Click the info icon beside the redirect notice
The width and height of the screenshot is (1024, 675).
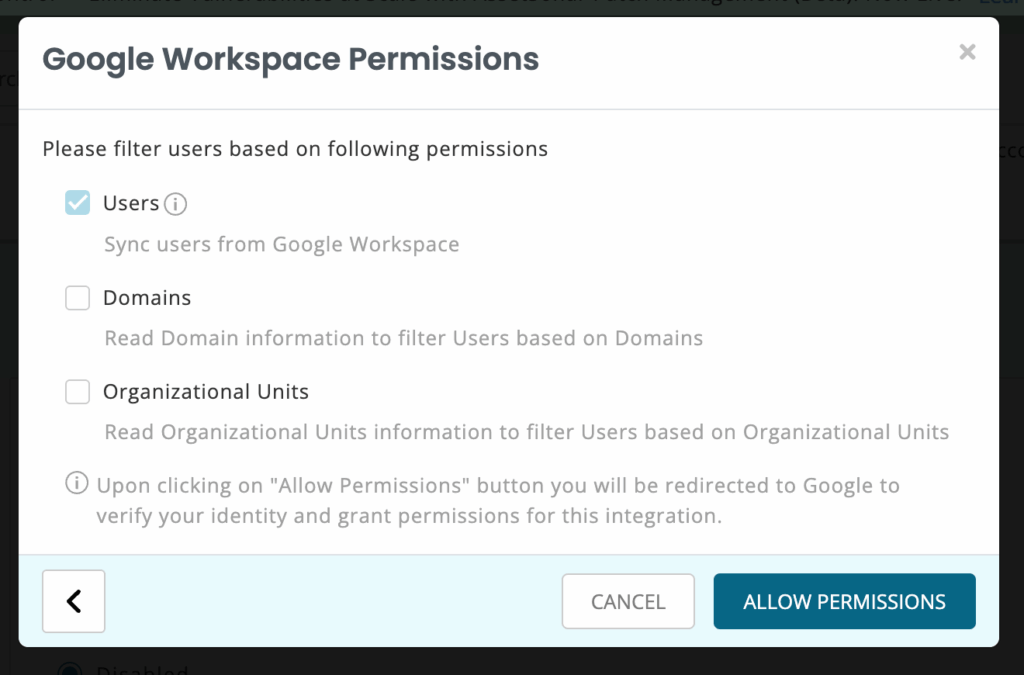tap(76, 485)
